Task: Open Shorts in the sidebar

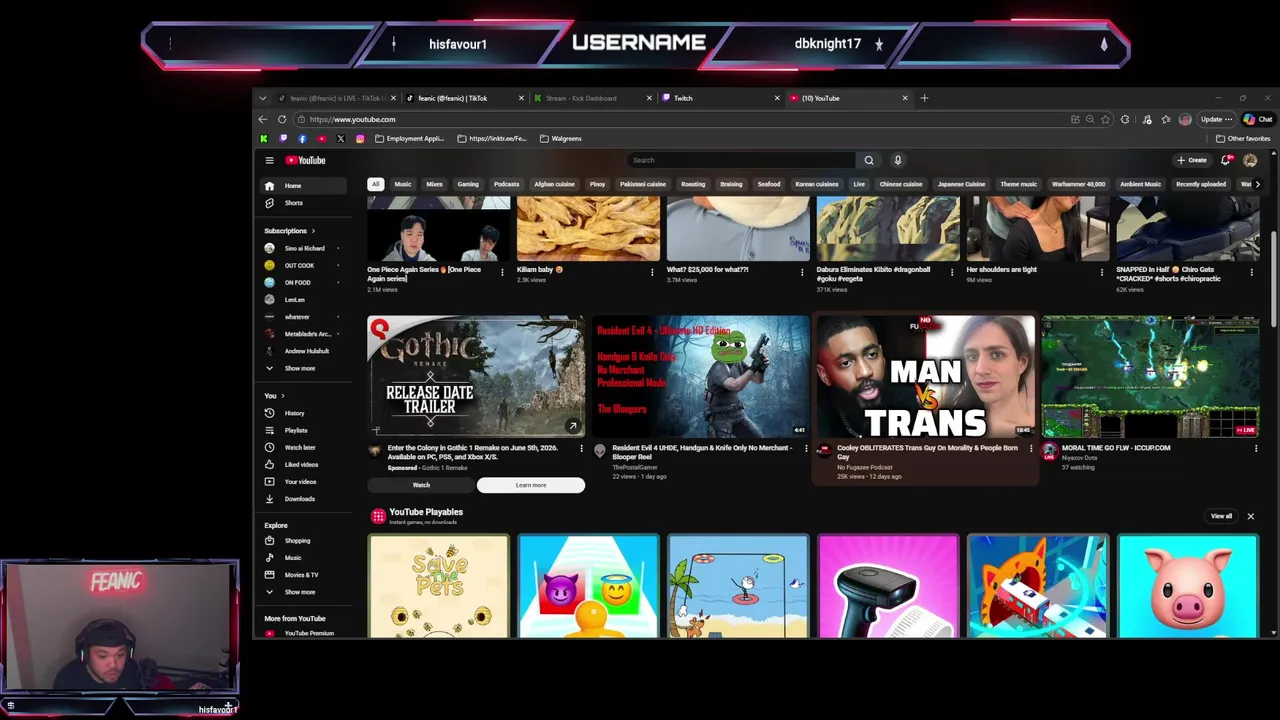Action: click(x=304, y=203)
